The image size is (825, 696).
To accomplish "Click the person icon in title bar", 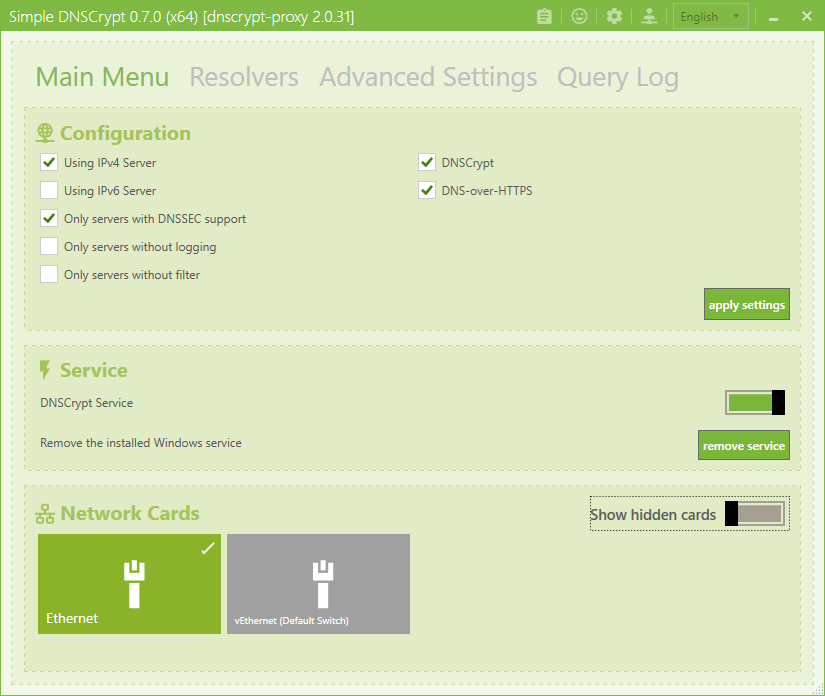I will (650, 16).
